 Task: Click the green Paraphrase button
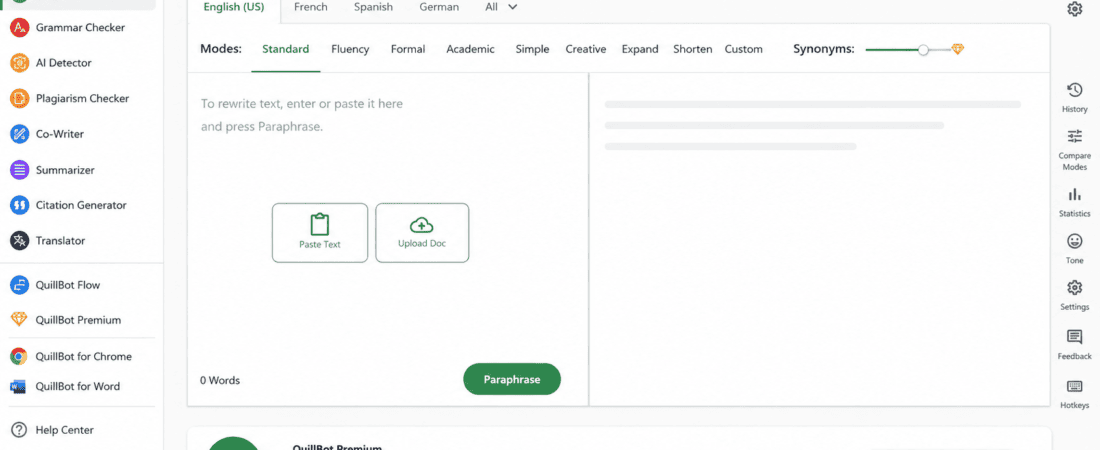512,379
